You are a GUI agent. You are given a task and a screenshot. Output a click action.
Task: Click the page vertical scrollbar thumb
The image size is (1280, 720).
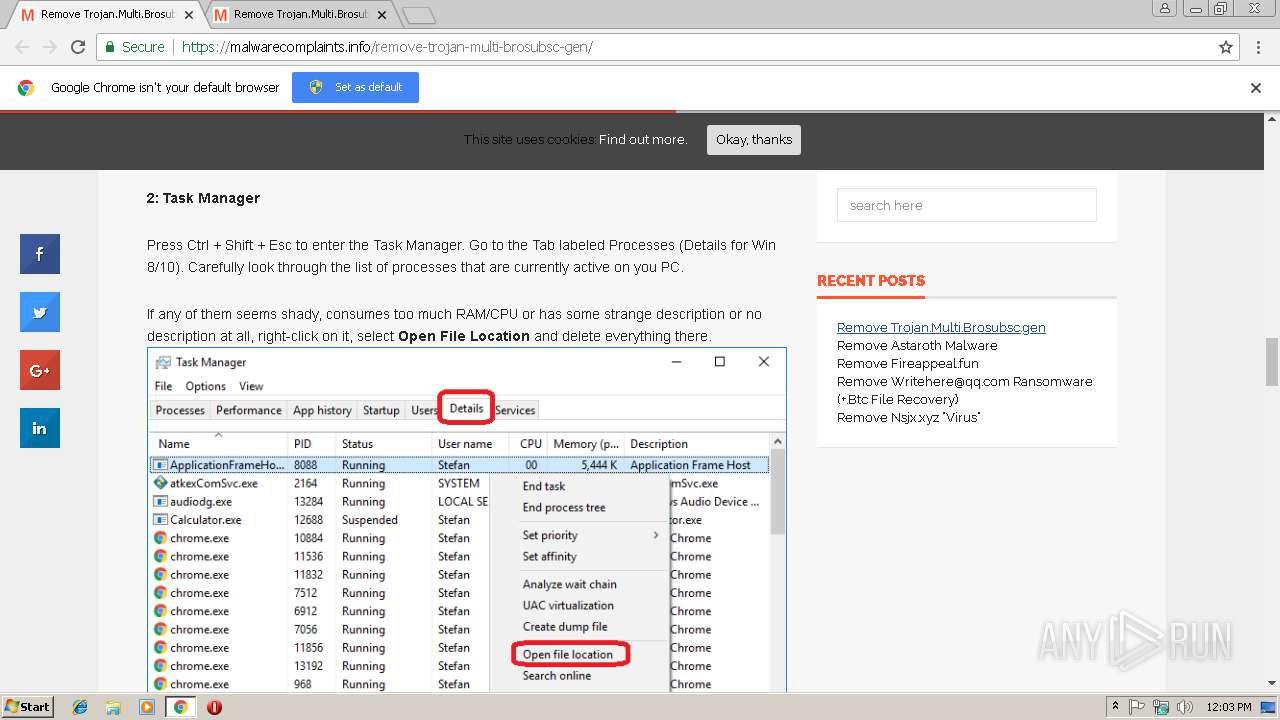click(x=1272, y=362)
